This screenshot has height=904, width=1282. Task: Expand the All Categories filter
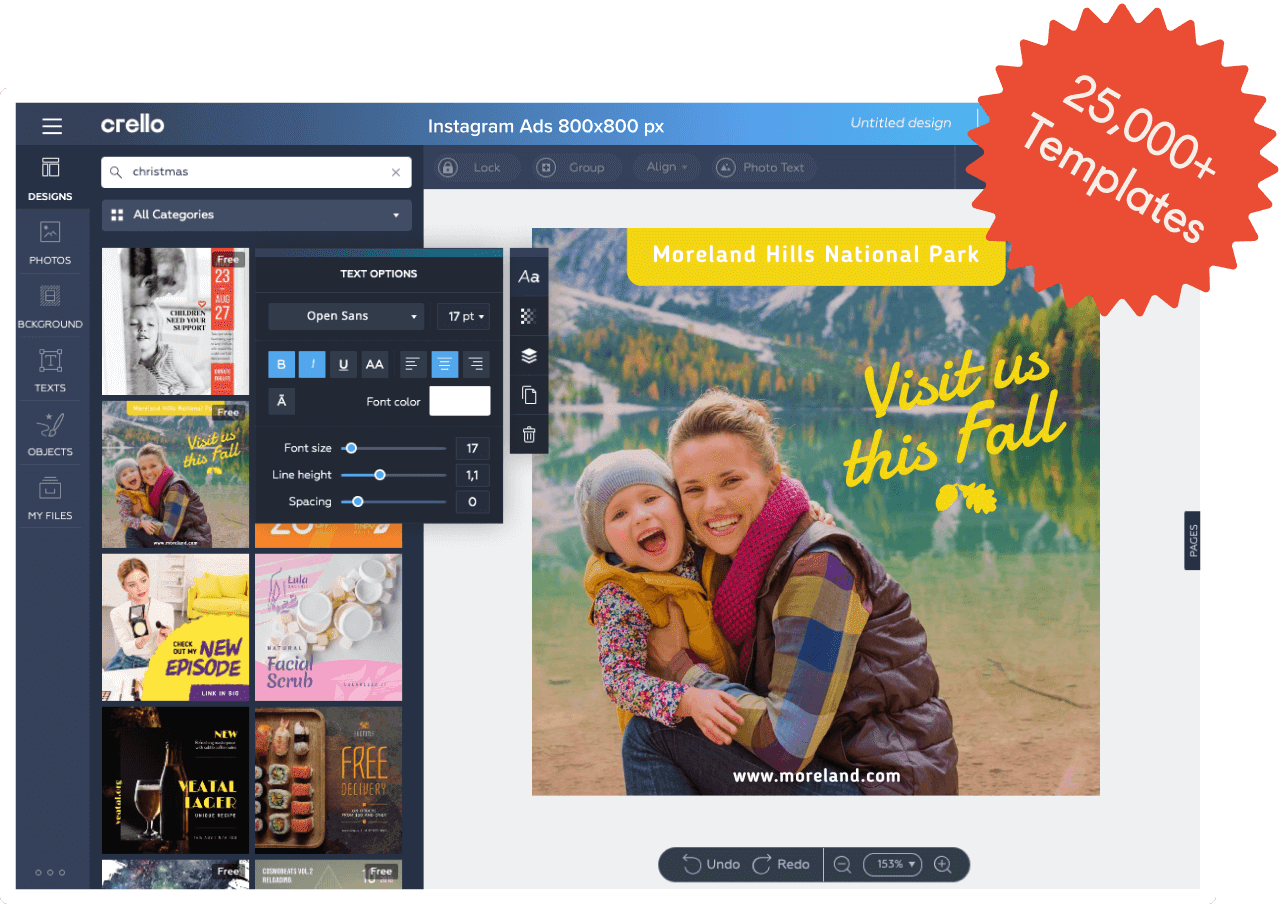point(256,214)
